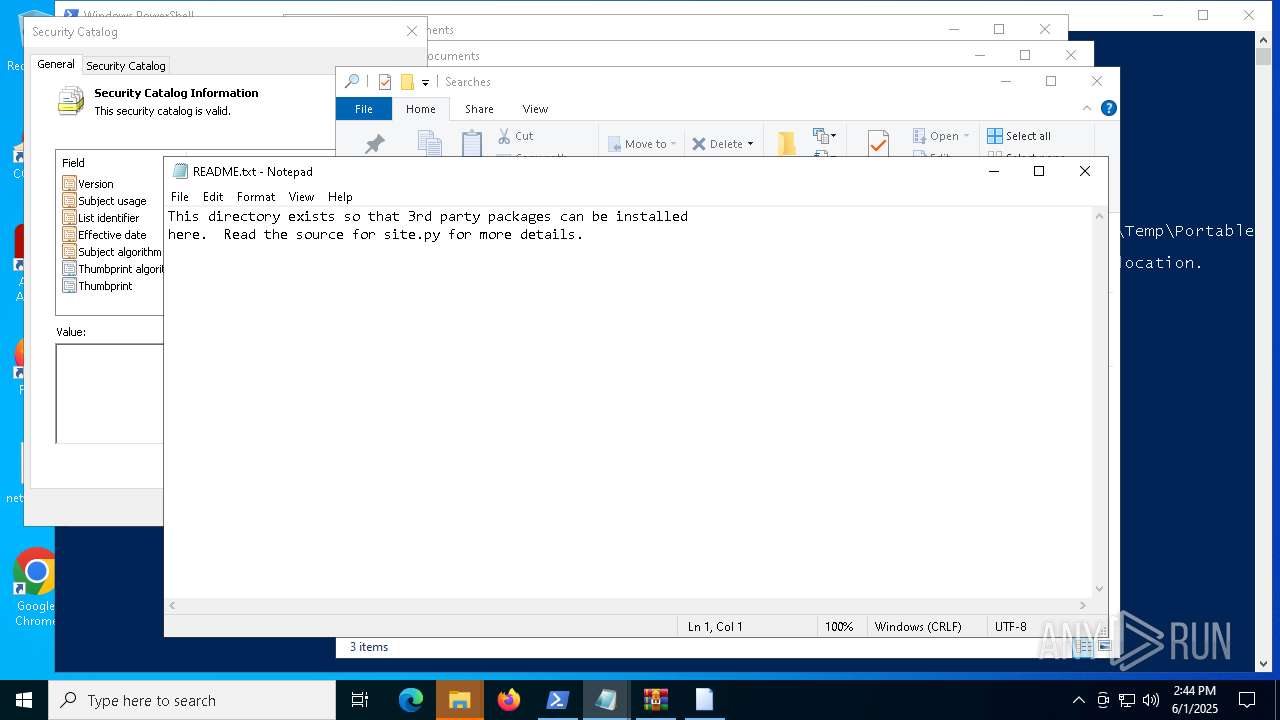Click 'Ln 1, Col 1' in Notepad status bar
The height and width of the screenshot is (720, 1280).
[715, 627]
